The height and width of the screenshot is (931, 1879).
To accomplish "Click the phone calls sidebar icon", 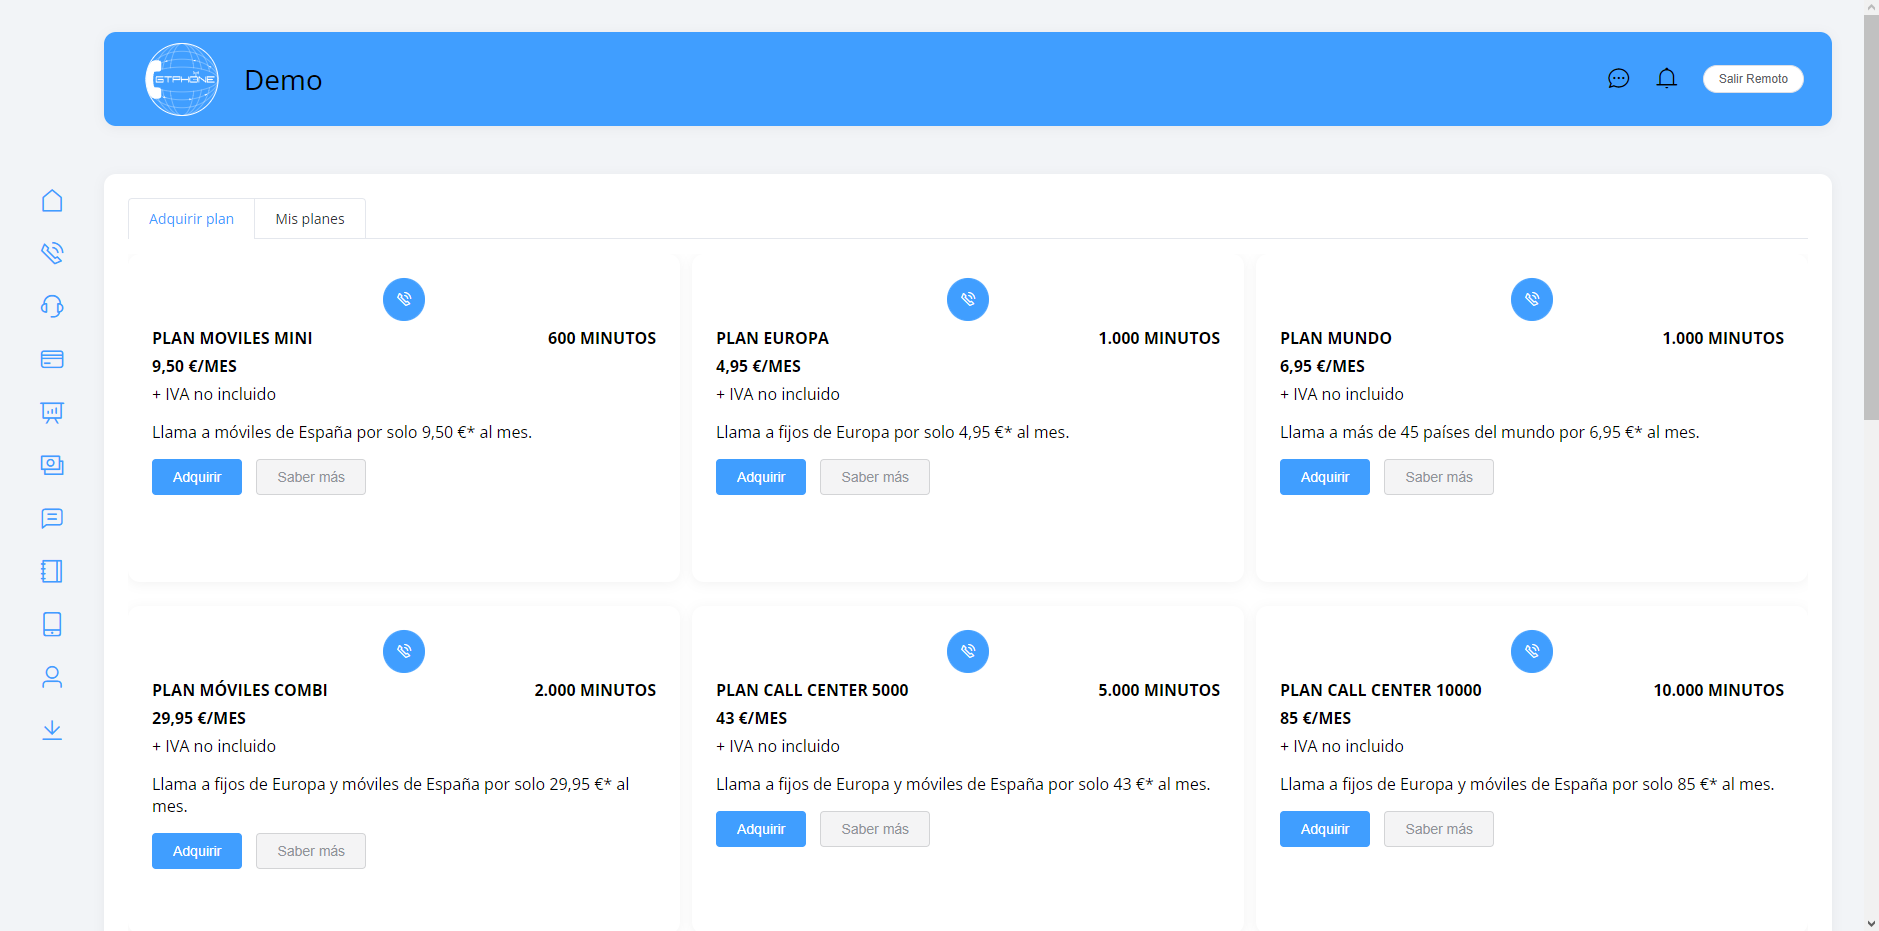I will [x=52, y=253].
